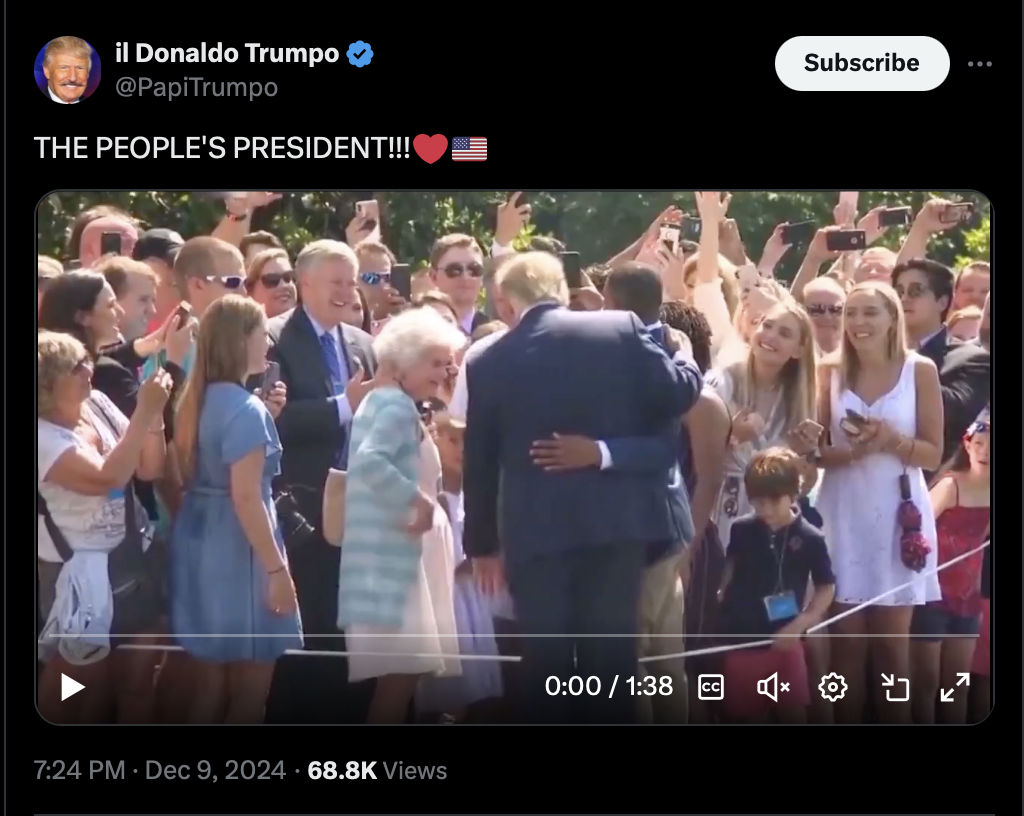Screen dimensions: 1024x816
Task: Open the 7:24 PM Dec 9, 2024 timestamp
Action: 160,770
